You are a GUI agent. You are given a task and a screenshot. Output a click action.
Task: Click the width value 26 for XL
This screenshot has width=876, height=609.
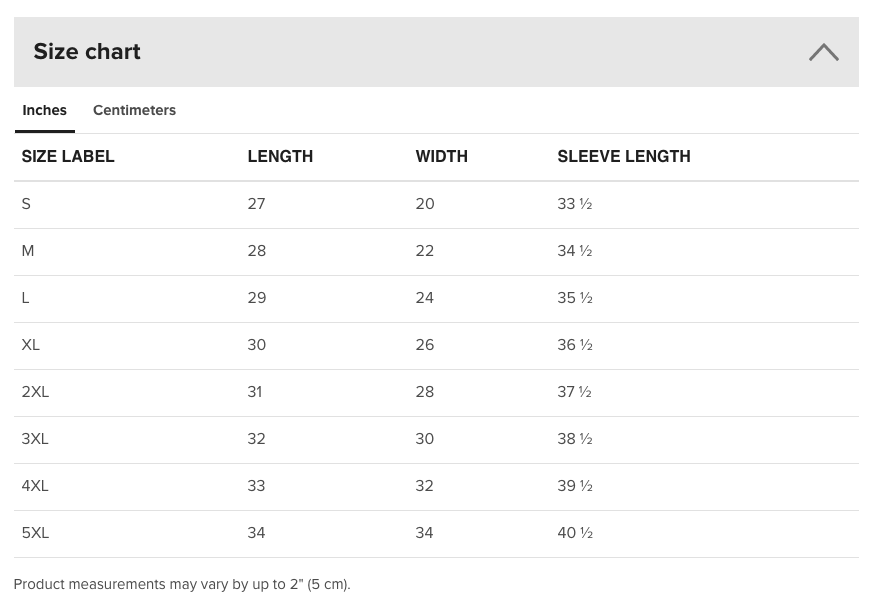425,345
